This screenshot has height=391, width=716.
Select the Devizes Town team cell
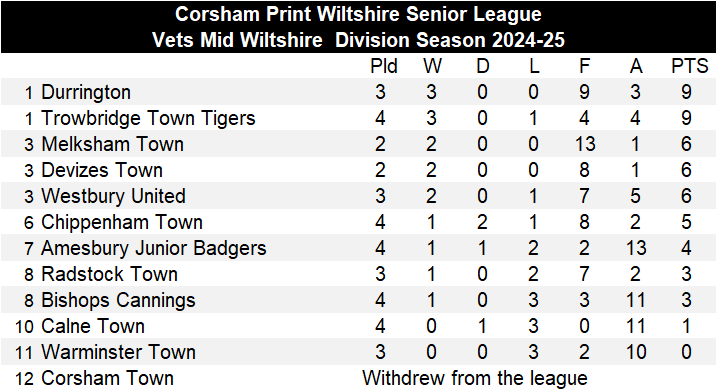coord(102,170)
